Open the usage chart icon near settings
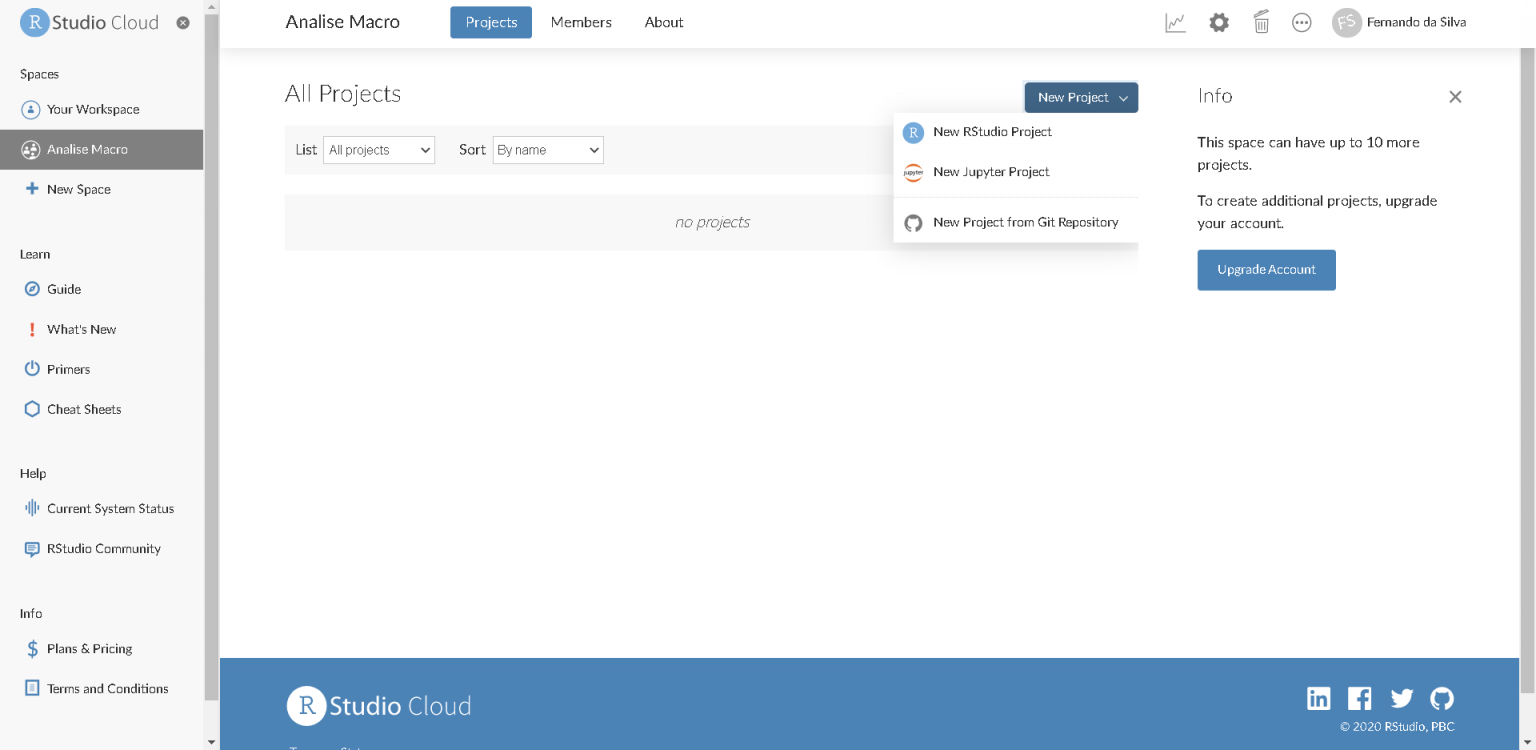Screen dimensions: 1536x750 [1175, 21]
